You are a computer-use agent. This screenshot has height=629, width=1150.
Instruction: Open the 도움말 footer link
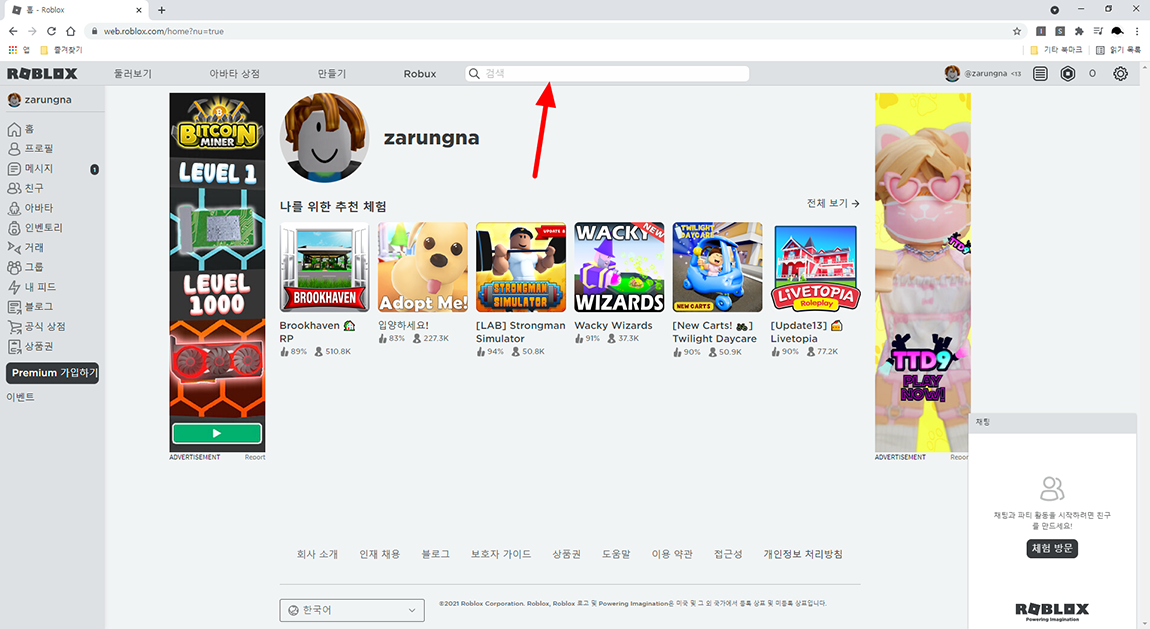[x=616, y=554]
